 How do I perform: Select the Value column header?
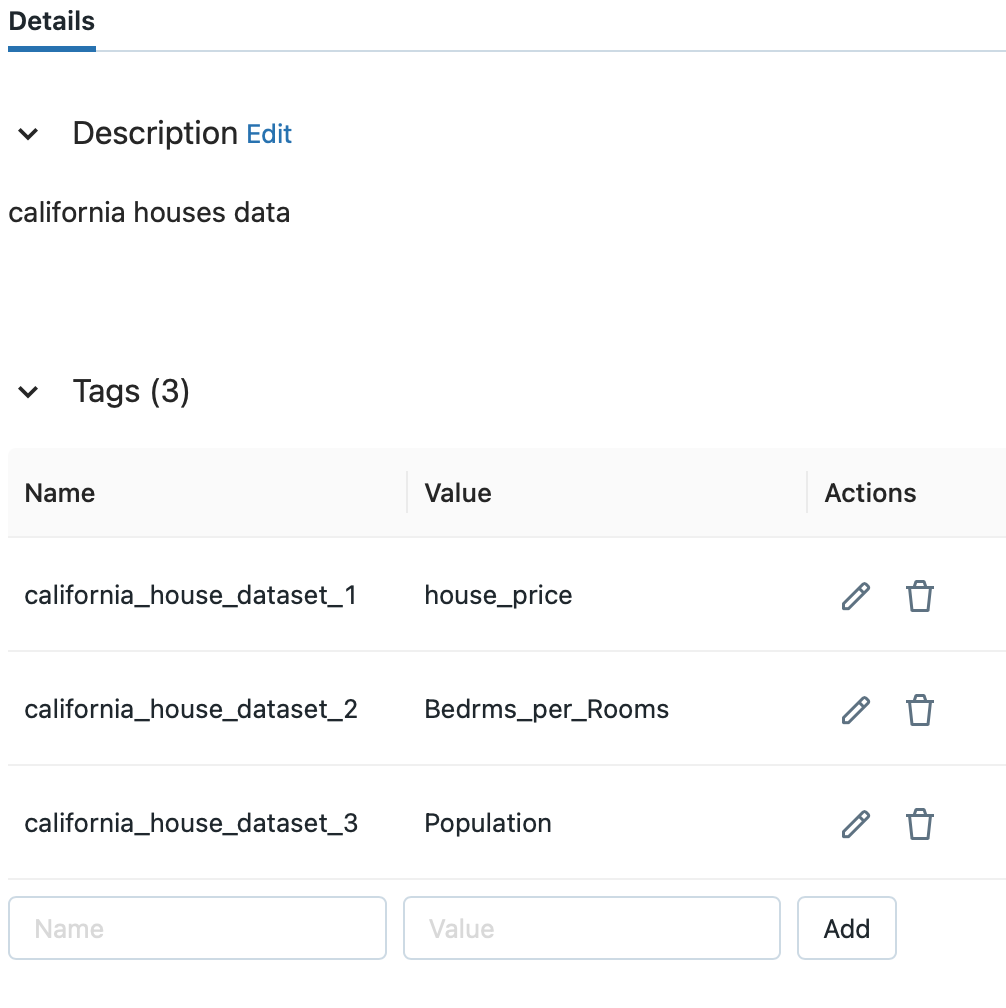[x=458, y=493]
